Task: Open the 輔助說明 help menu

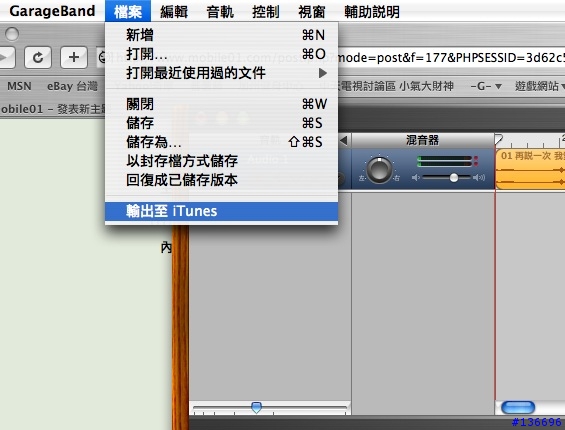Action: pos(372,12)
